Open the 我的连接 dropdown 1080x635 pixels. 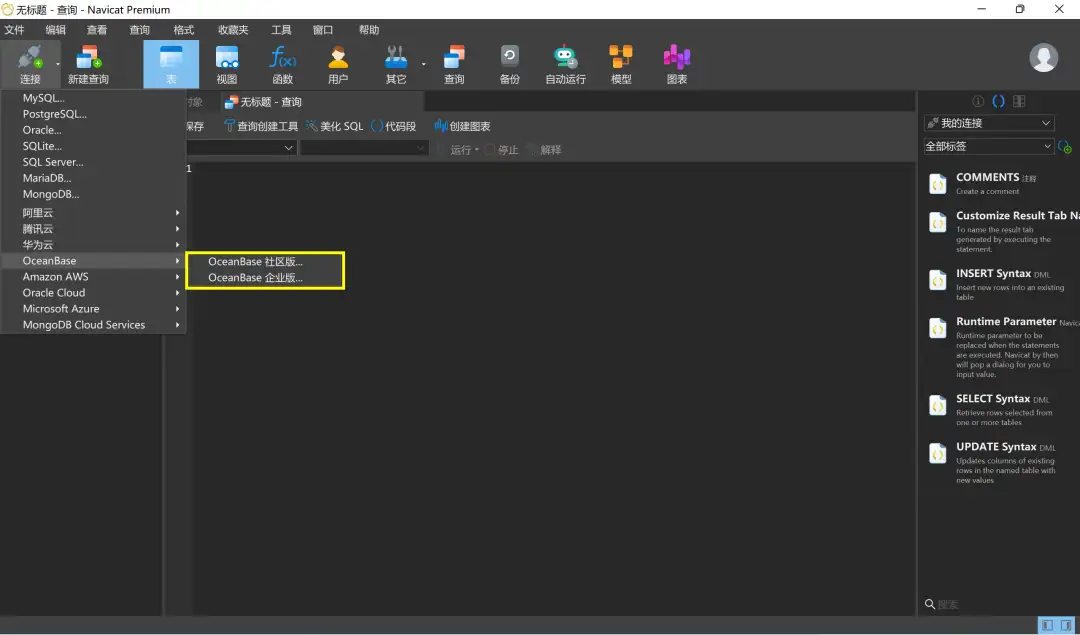pos(989,123)
